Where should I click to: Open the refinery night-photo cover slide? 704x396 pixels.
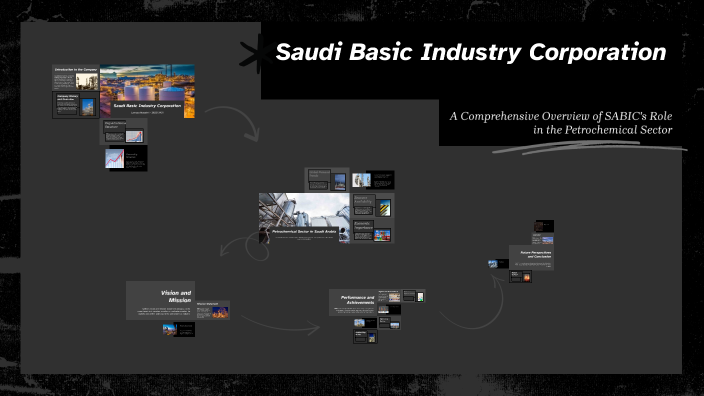click(147, 91)
